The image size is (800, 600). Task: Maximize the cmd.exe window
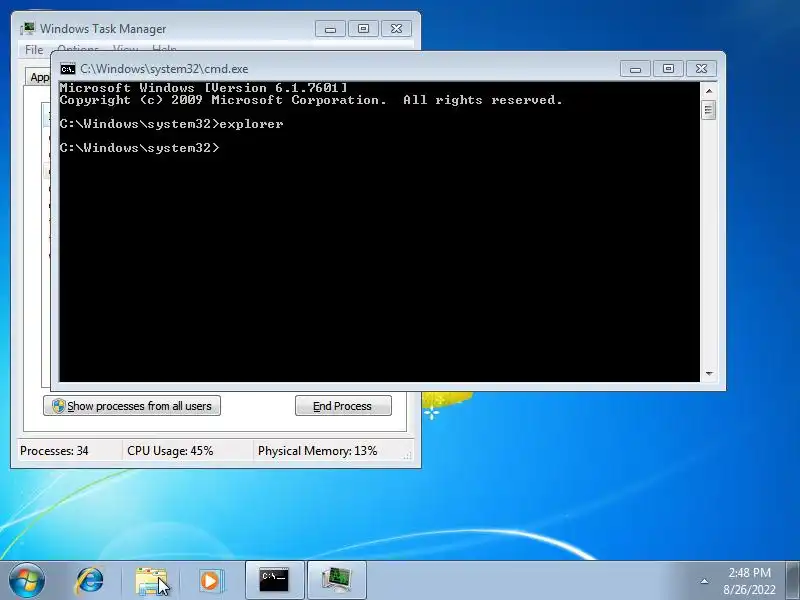668,69
